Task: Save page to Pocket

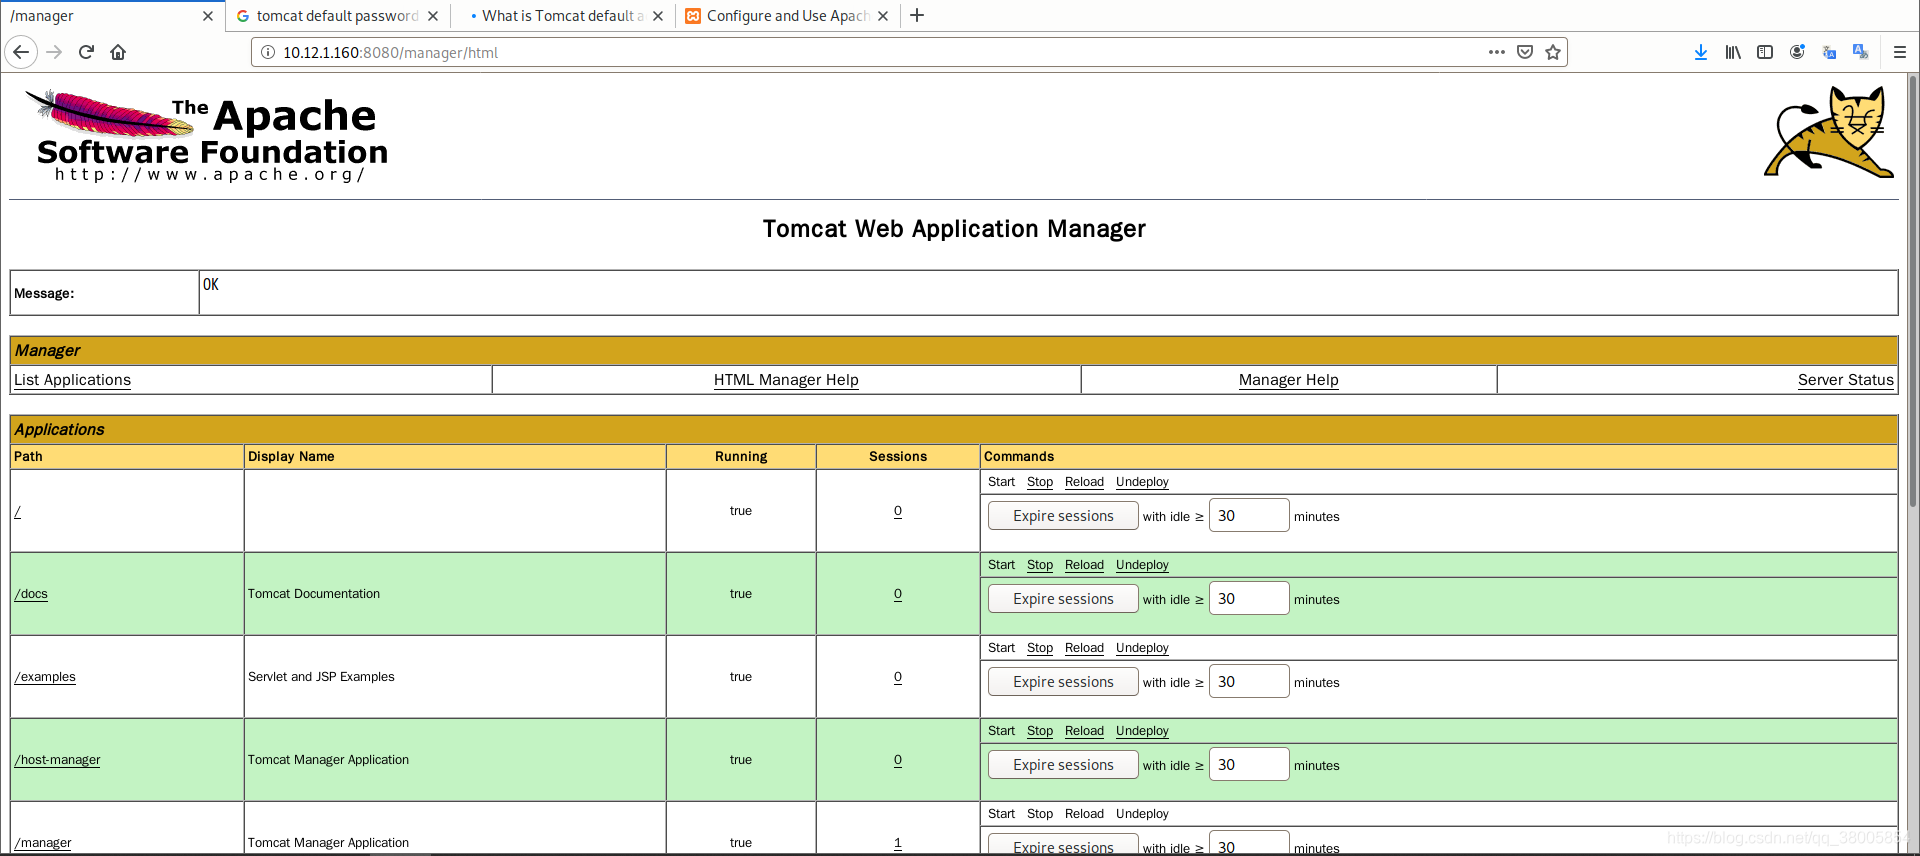Action: pyautogui.click(x=1525, y=52)
